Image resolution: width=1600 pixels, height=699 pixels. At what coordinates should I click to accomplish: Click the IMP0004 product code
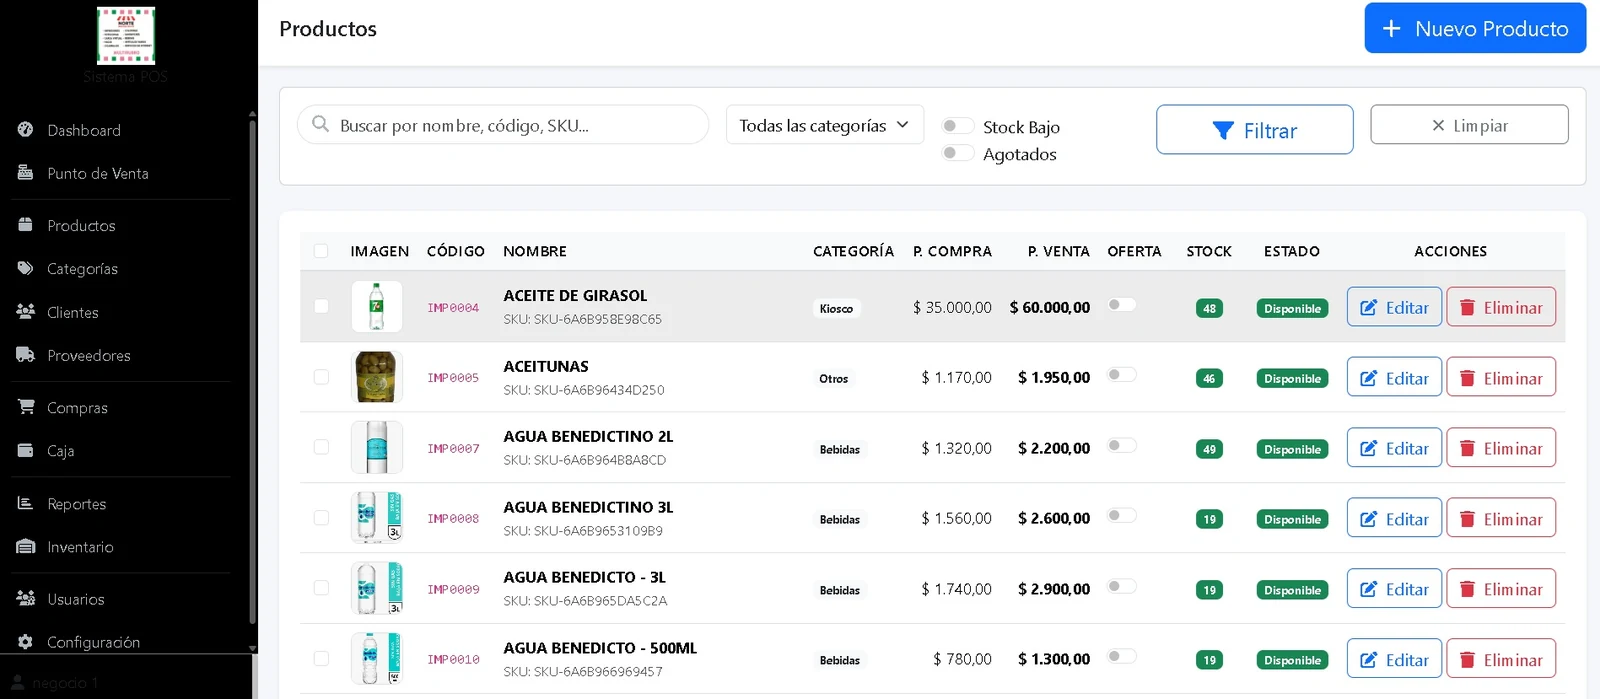coord(453,308)
